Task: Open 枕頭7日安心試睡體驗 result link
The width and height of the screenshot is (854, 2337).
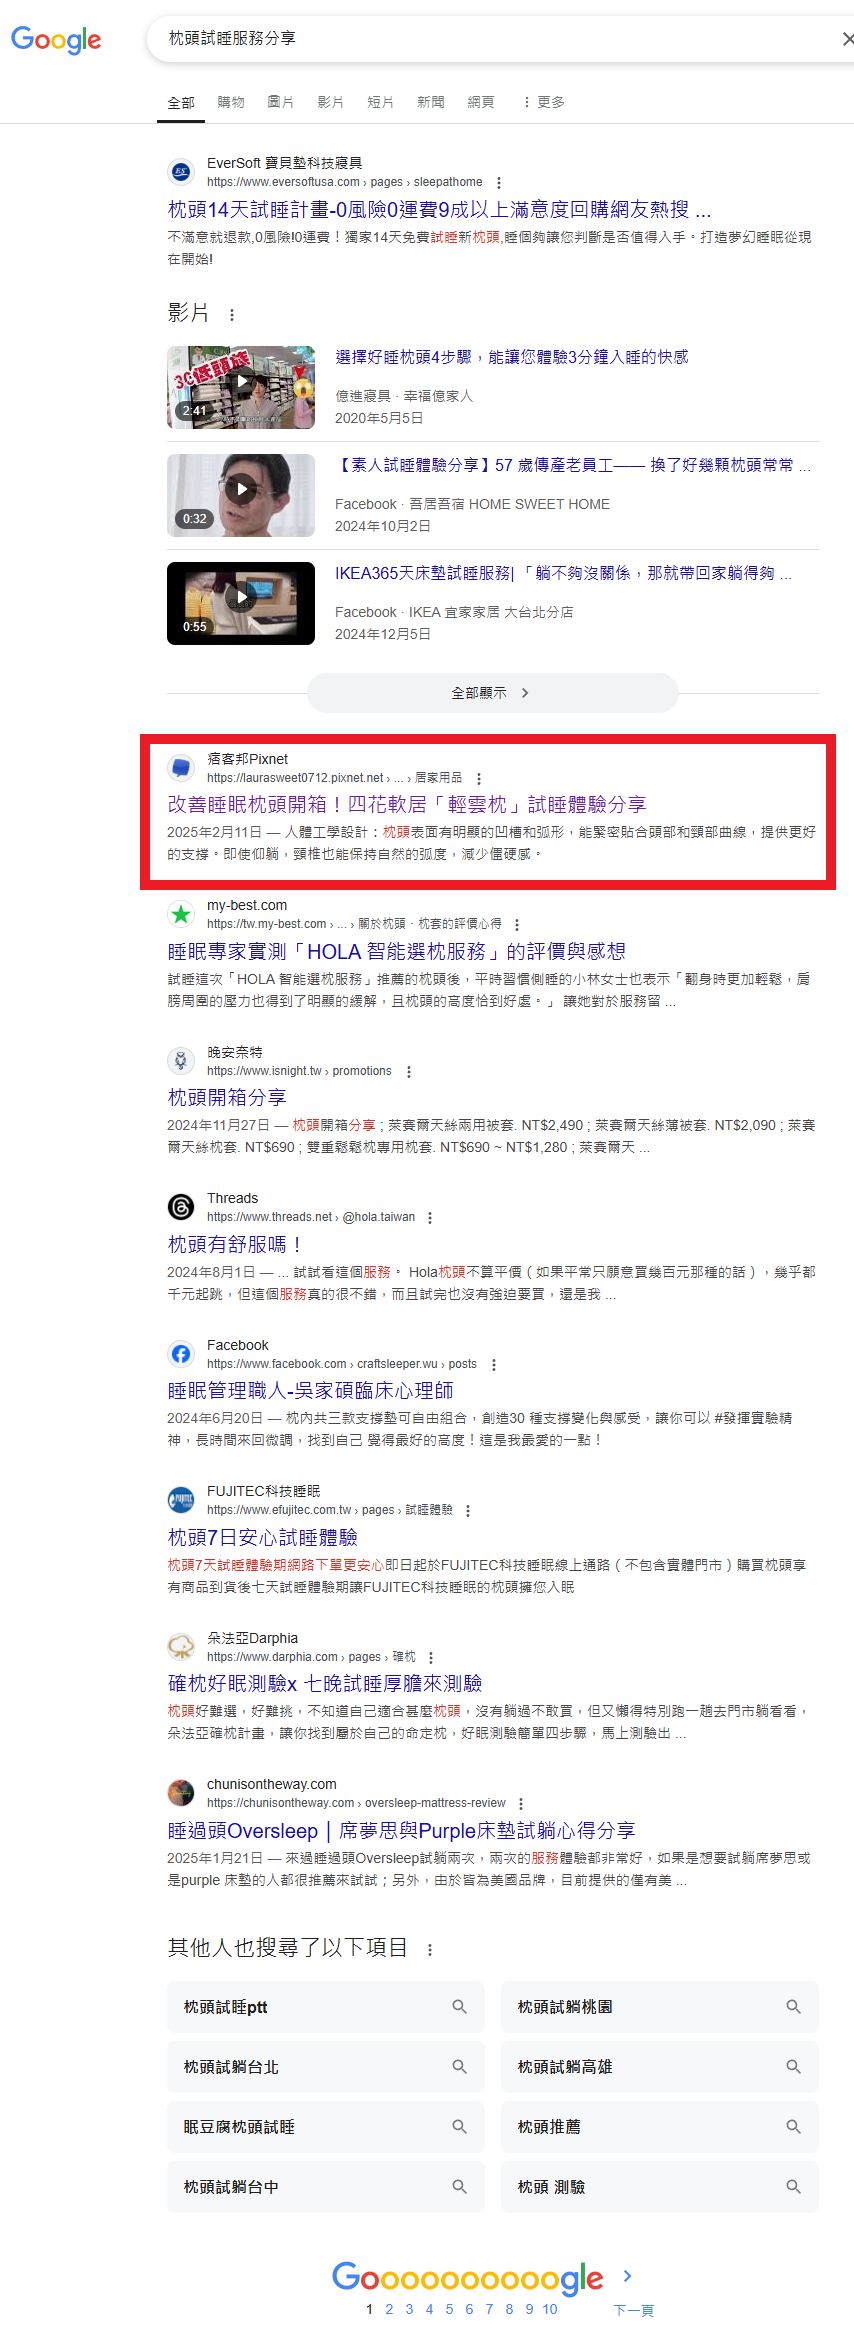Action: (x=263, y=1537)
